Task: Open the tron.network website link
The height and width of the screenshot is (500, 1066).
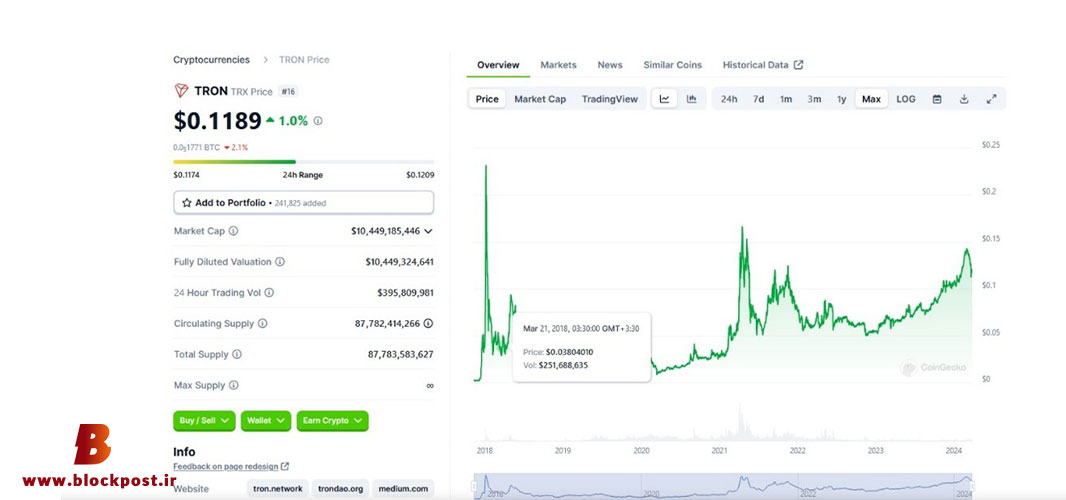Action: point(277,488)
